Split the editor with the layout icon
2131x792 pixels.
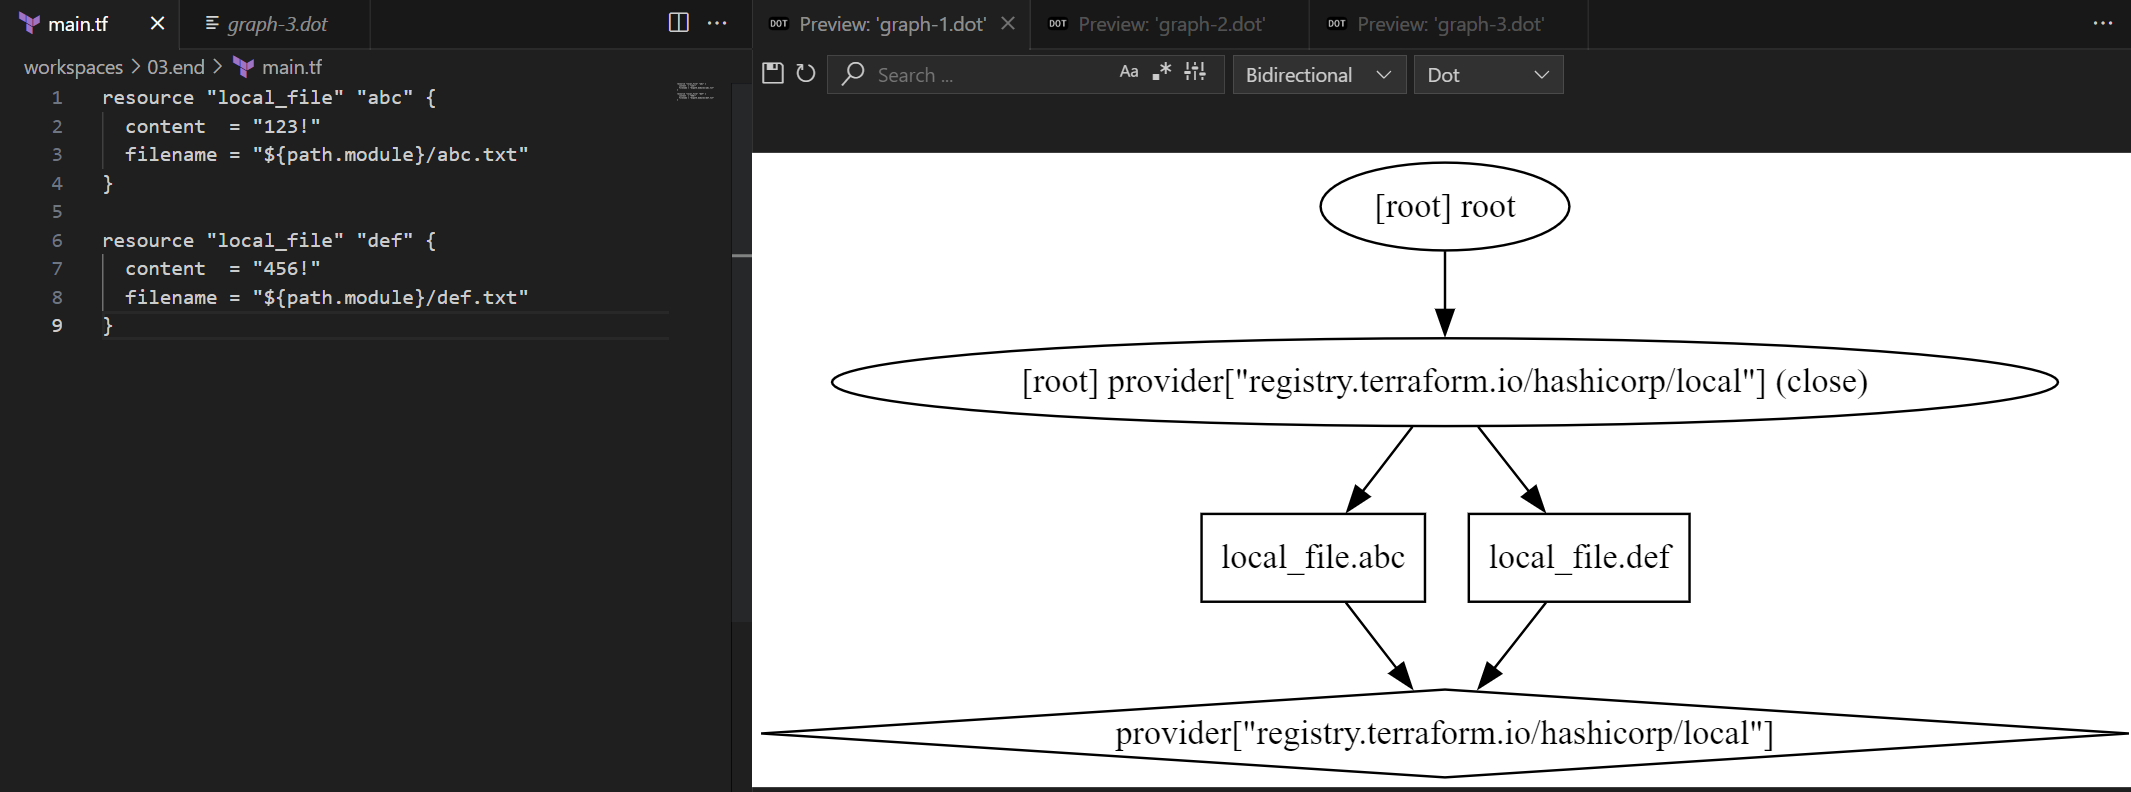679,23
